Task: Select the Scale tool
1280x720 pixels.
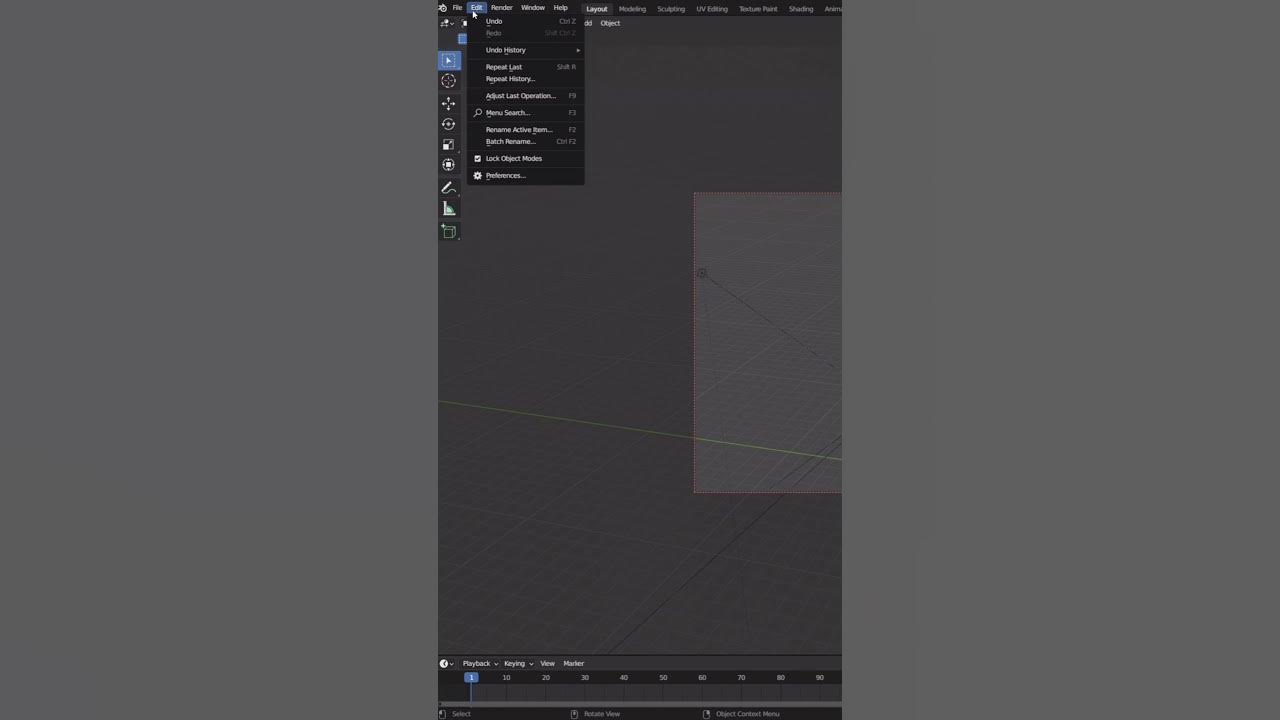Action: click(449, 145)
